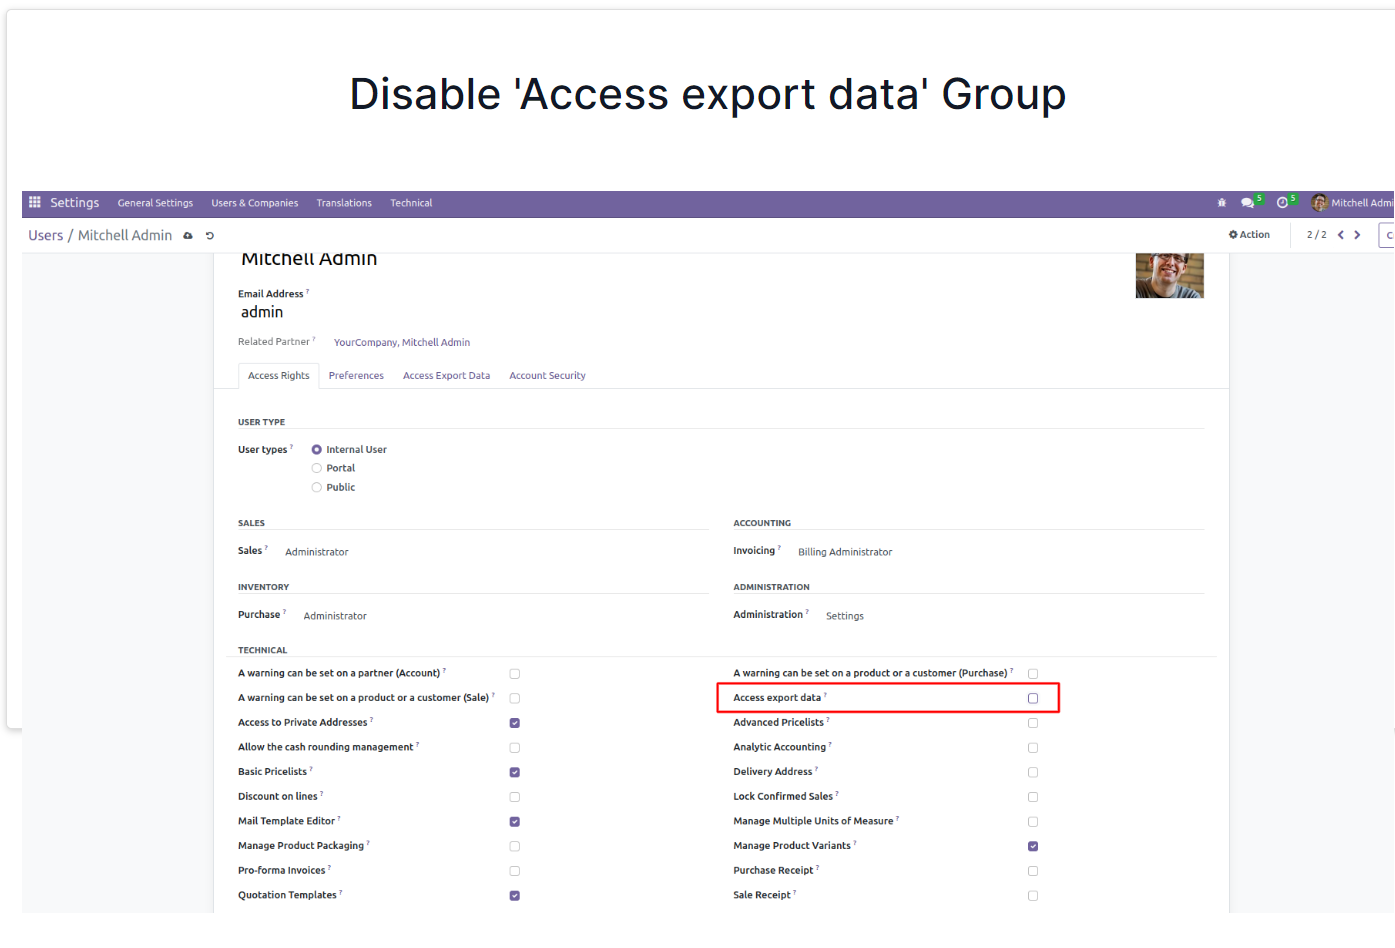Open the YourCompany, Mitchell Admin partner link
Screen dimensions: 1395x948
[402, 342]
